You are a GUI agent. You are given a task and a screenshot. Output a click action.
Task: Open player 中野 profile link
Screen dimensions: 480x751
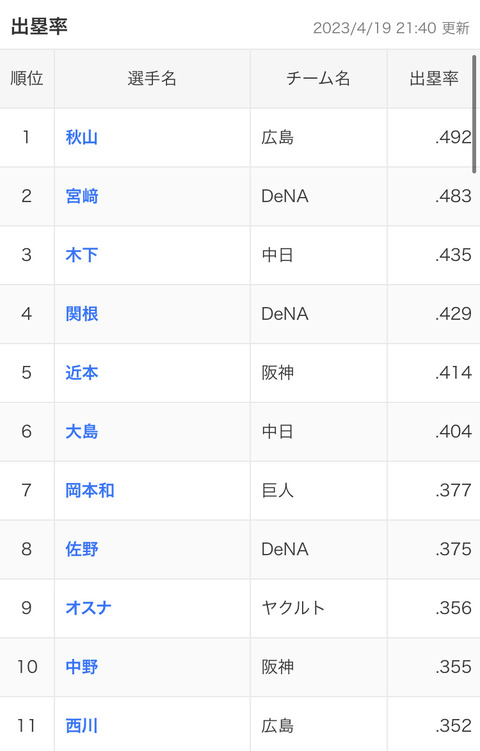[81, 667]
